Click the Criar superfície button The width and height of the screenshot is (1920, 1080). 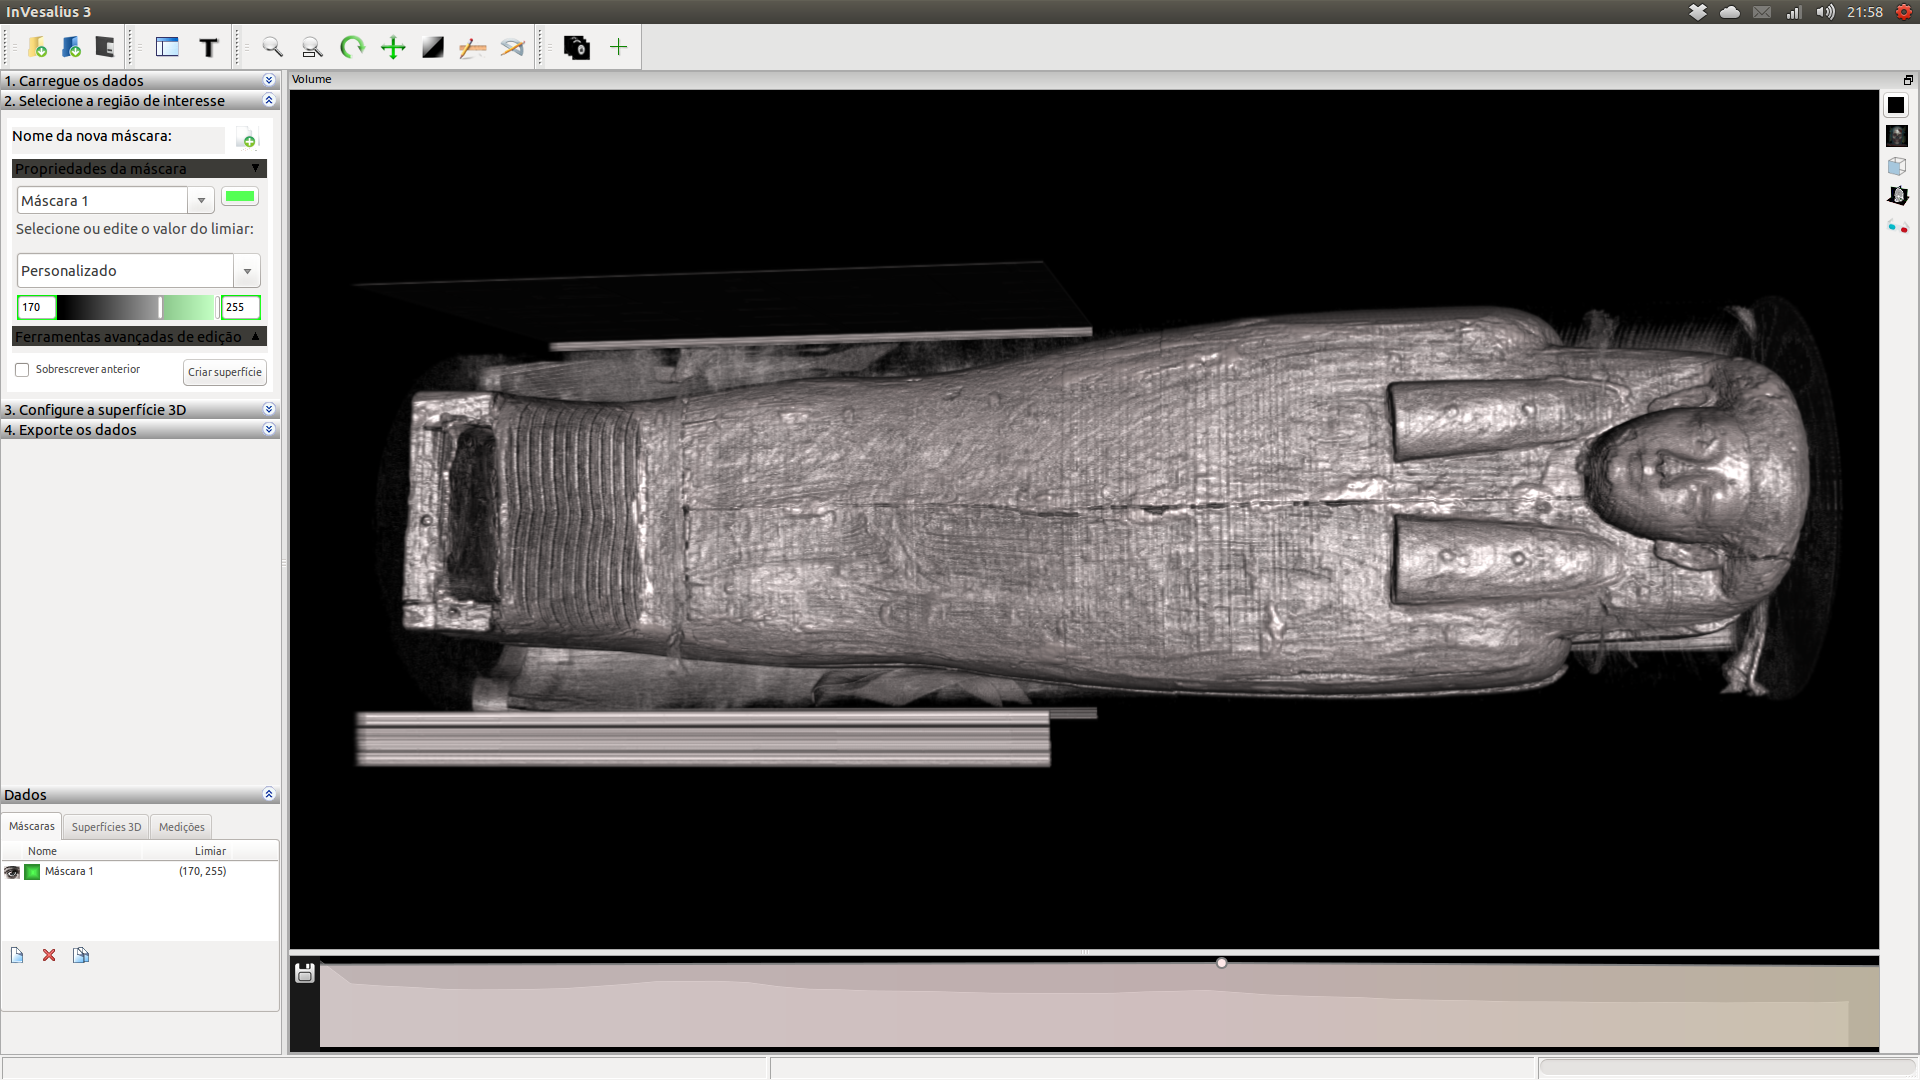click(x=224, y=372)
